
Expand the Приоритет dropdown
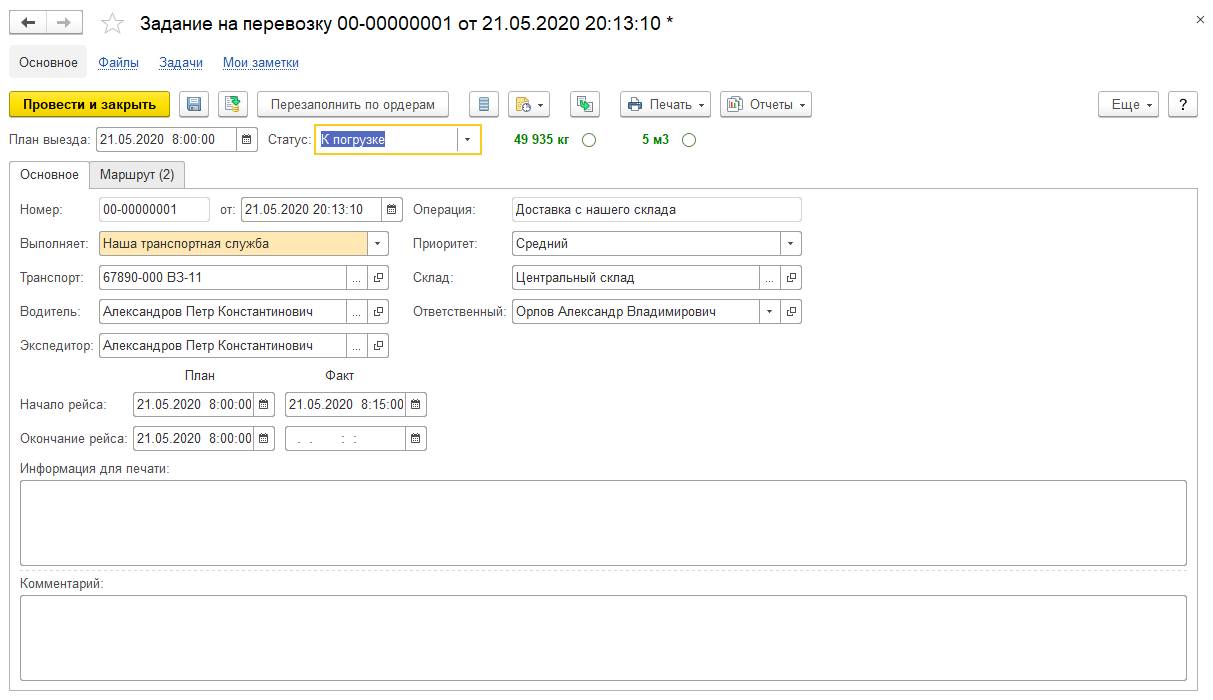(790, 243)
